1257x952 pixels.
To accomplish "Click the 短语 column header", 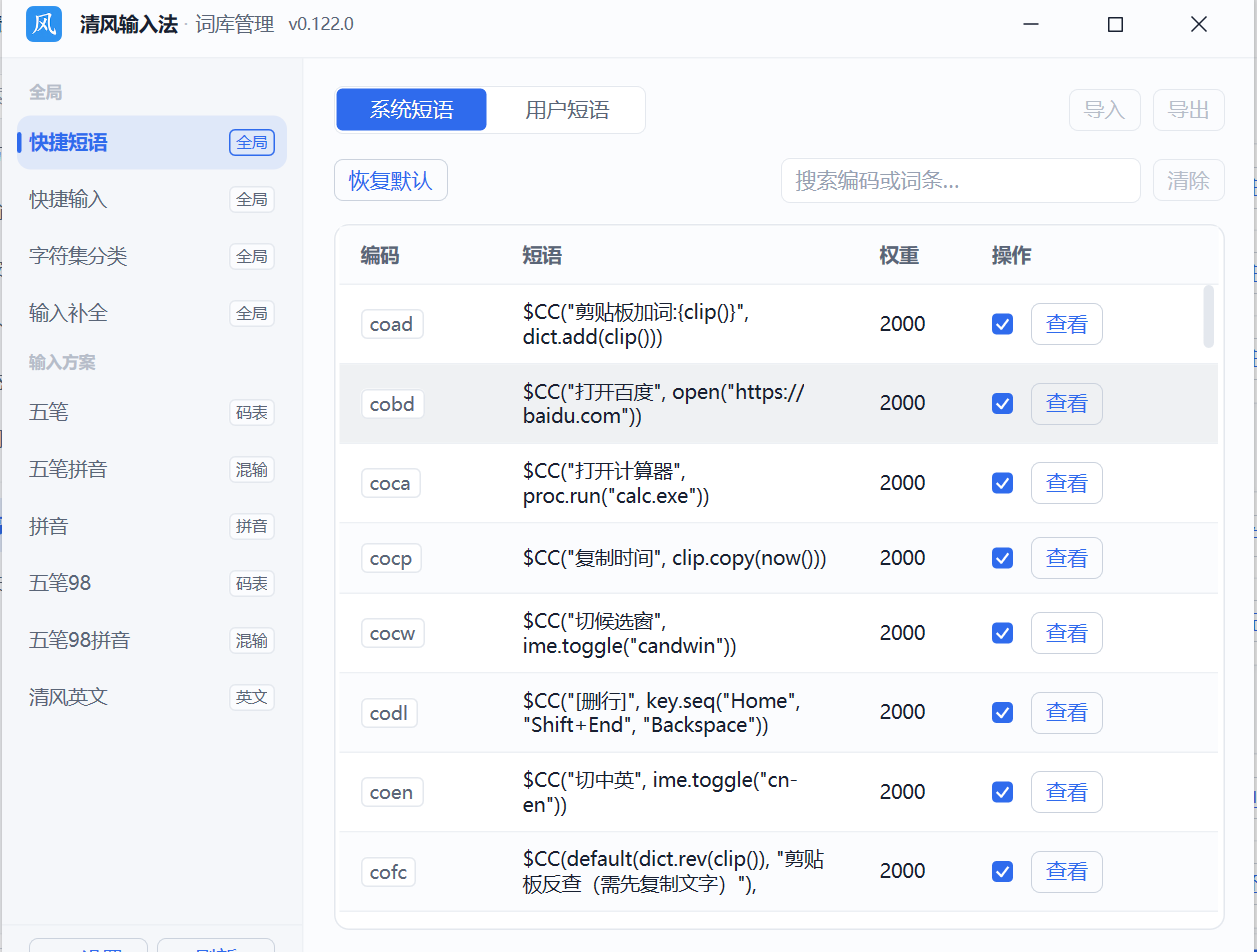I will tap(542, 256).
